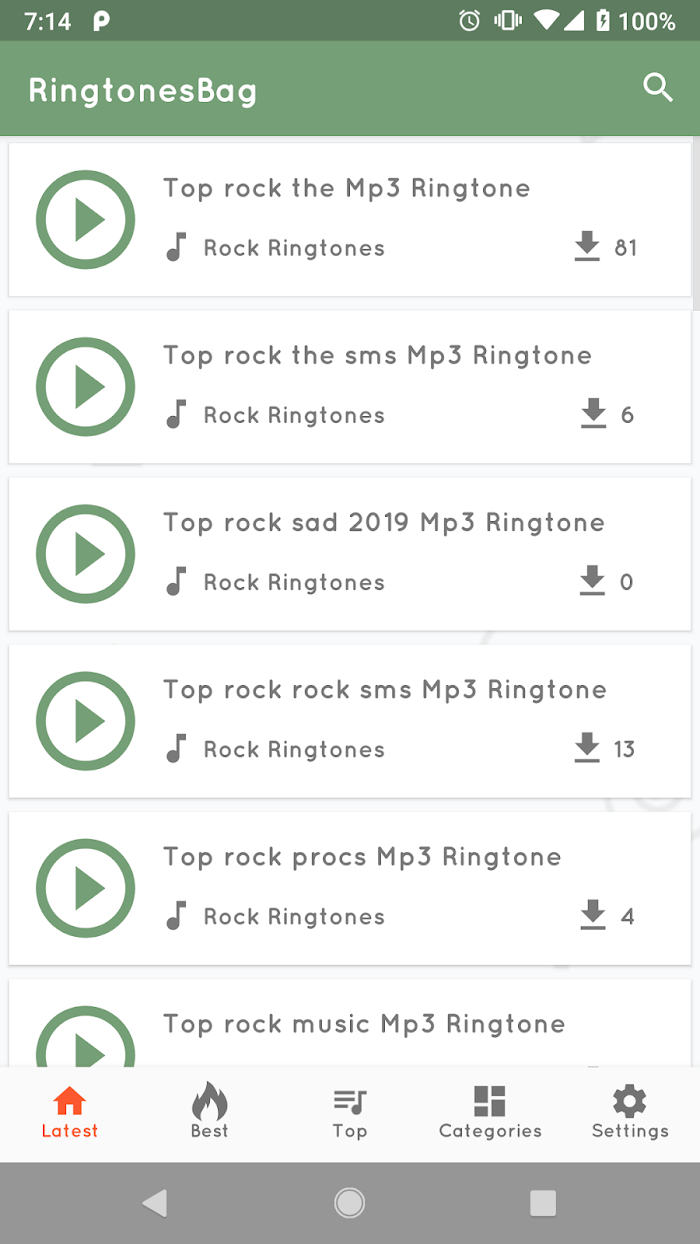Tap Rock Ringtones category under sad 2019
Image resolution: width=700 pixels, height=1244 pixels.
pyautogui.click(x=294, y=582)
